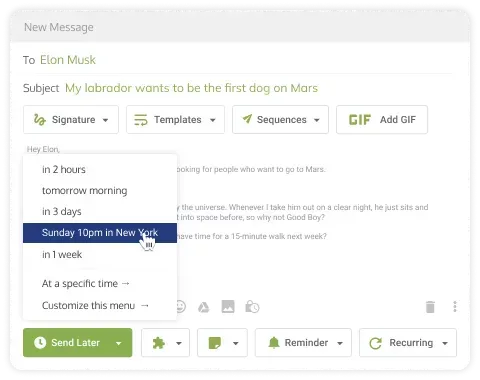Screen dimensions: 480x380
Task: Click the emoji smiley icon
Action: [180, 307]
